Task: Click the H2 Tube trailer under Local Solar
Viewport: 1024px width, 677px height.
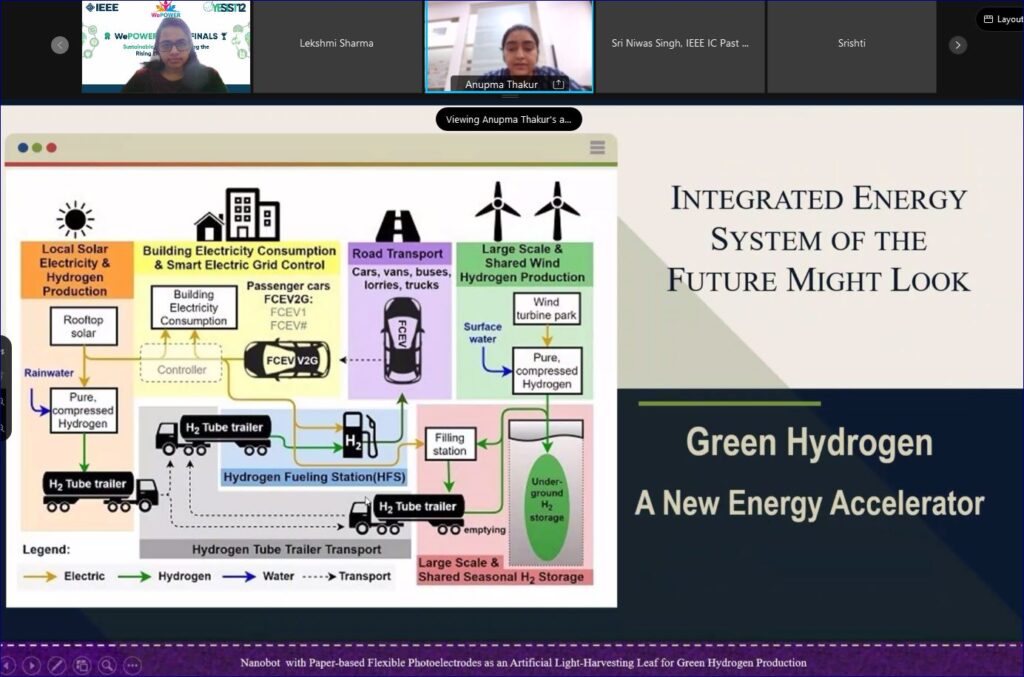Action: [101, 492]
